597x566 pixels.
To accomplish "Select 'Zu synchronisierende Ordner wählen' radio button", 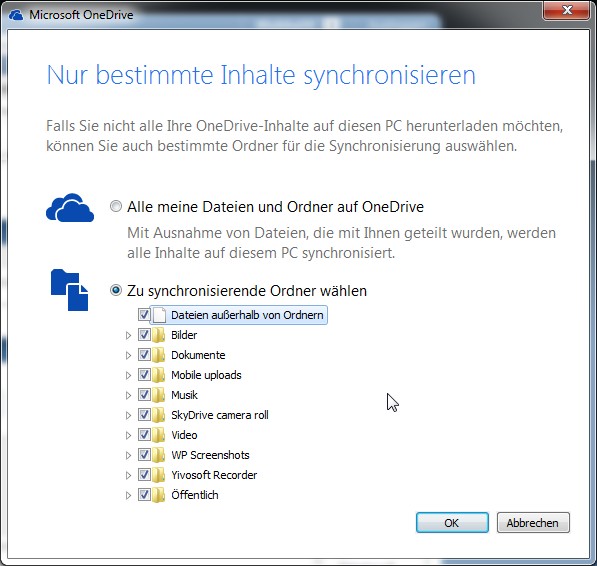I will (116, 290).
